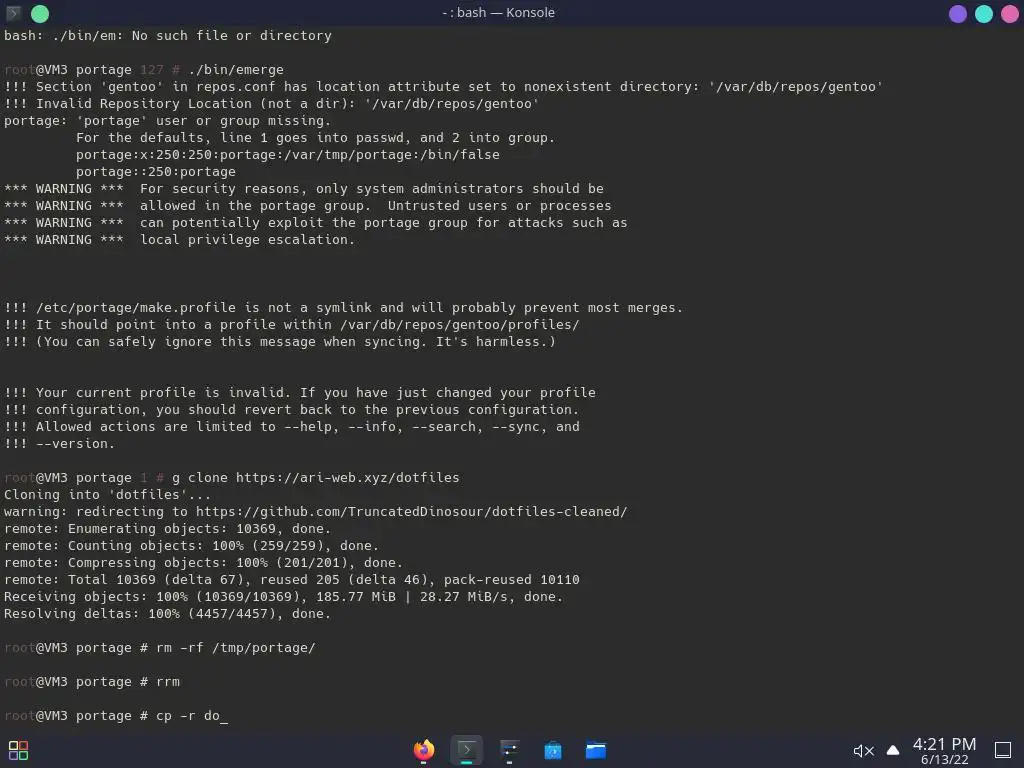Image resolution: width=1024 pixels, height=768 pixels.
Task: Click 'local privilege escalation.' warning line
Action: pos(180,239)
